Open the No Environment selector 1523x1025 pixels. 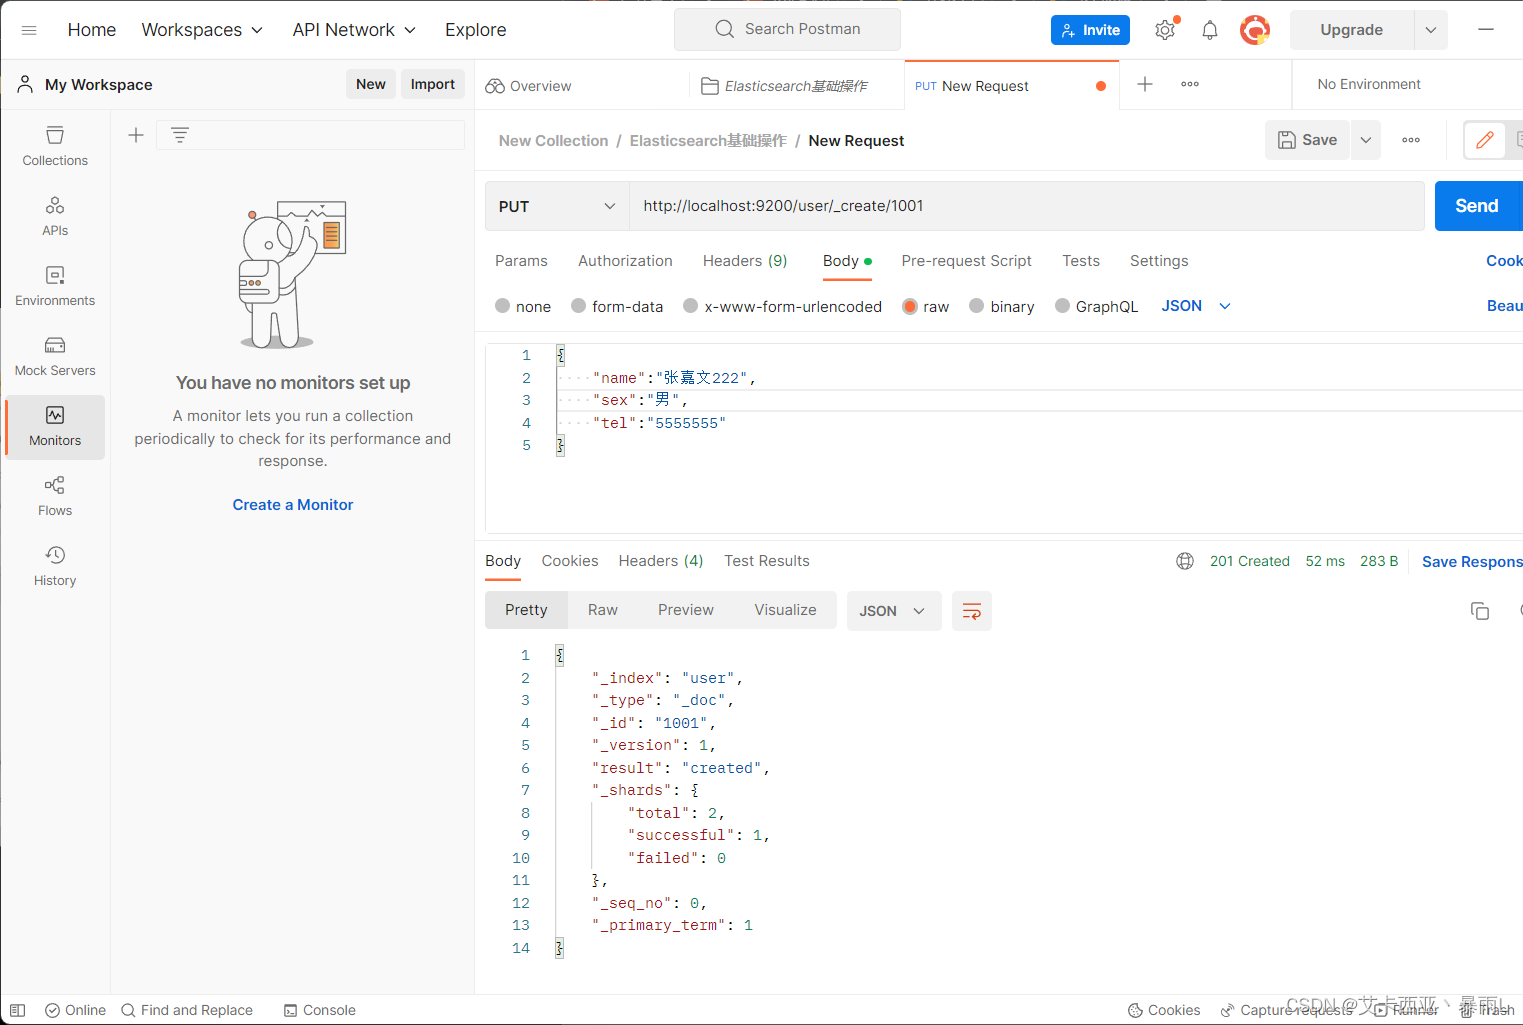coord(1369,84)
